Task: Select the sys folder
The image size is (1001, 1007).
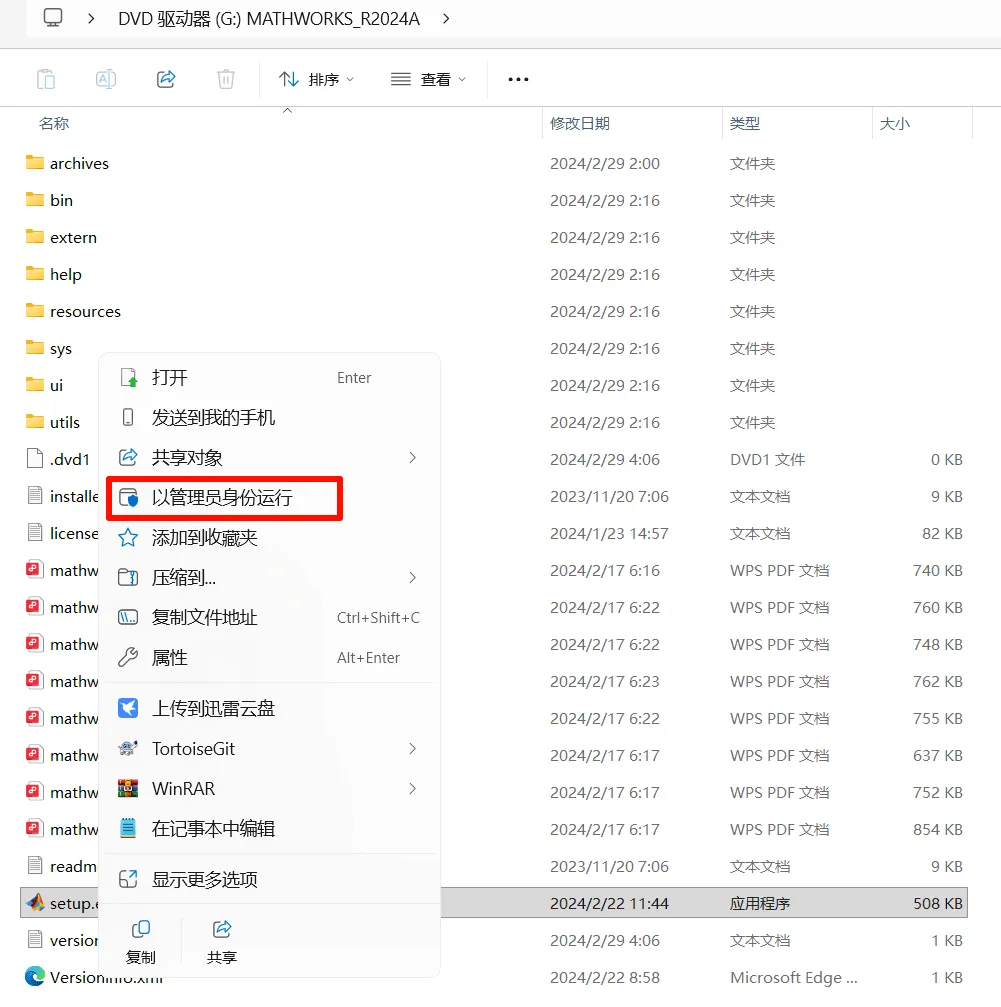Action: pos(48,349)
